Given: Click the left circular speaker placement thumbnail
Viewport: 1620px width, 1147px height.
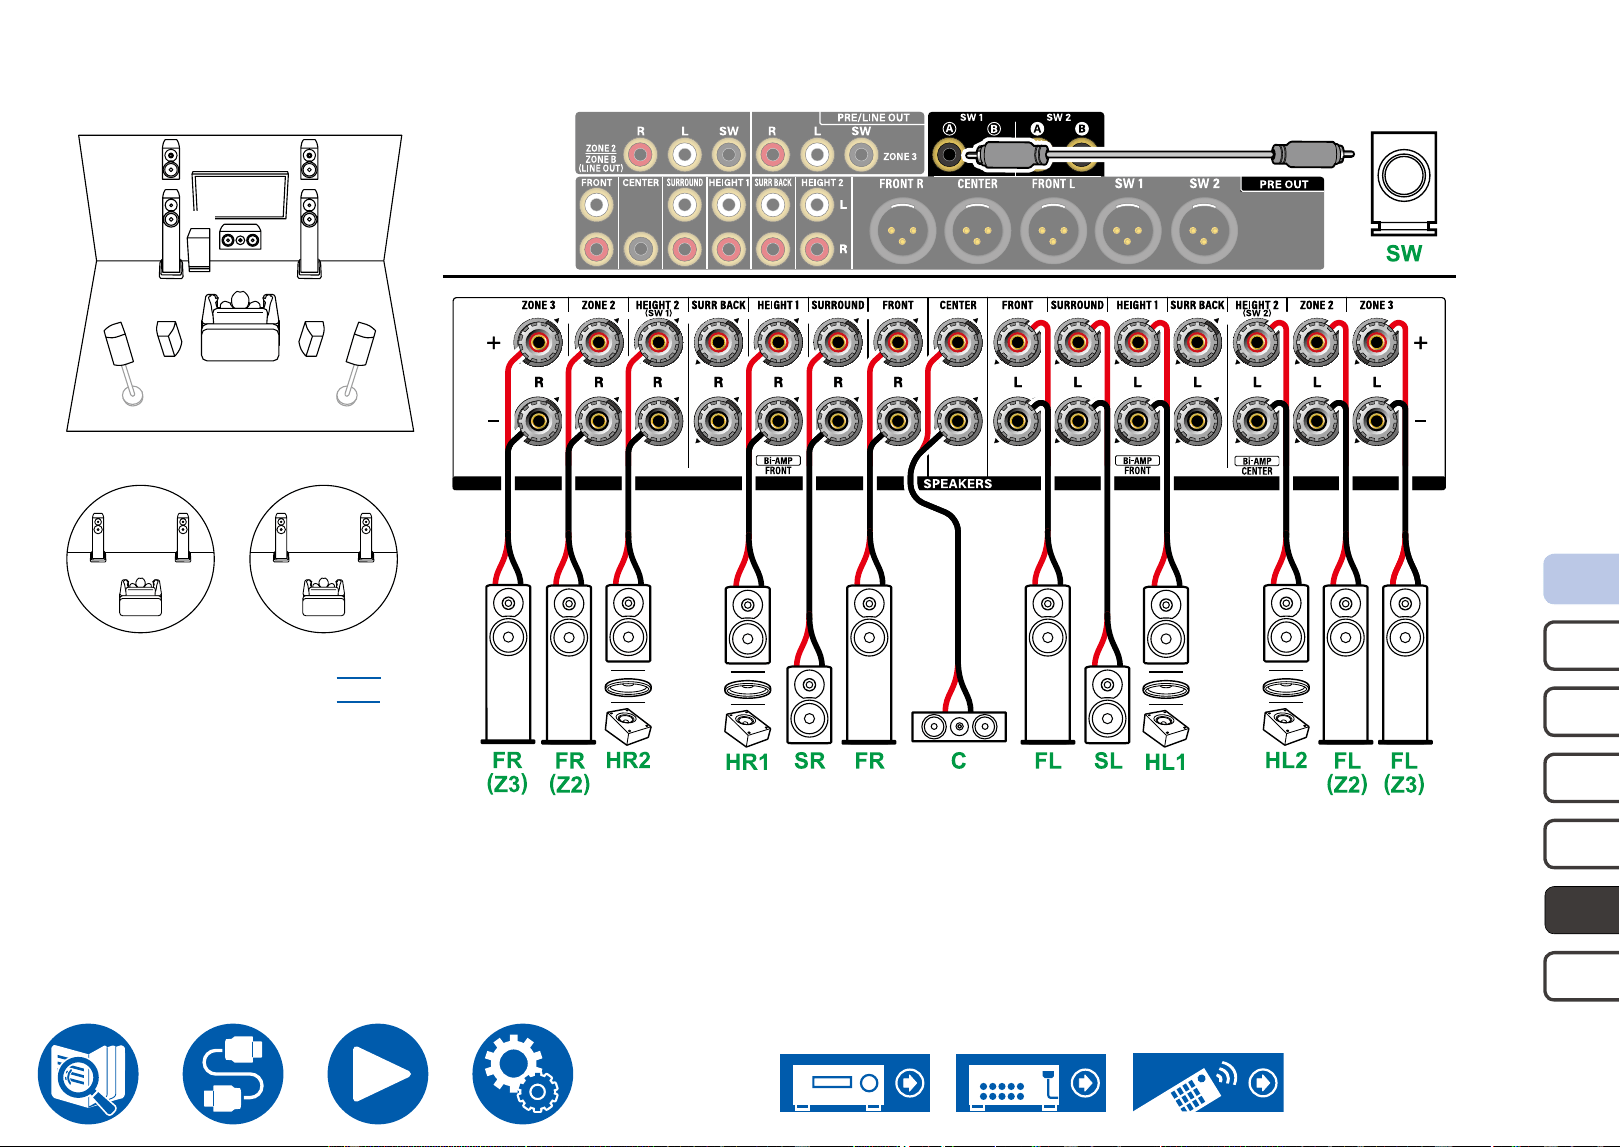Looking at the screenshot, I should coord(141,559).
